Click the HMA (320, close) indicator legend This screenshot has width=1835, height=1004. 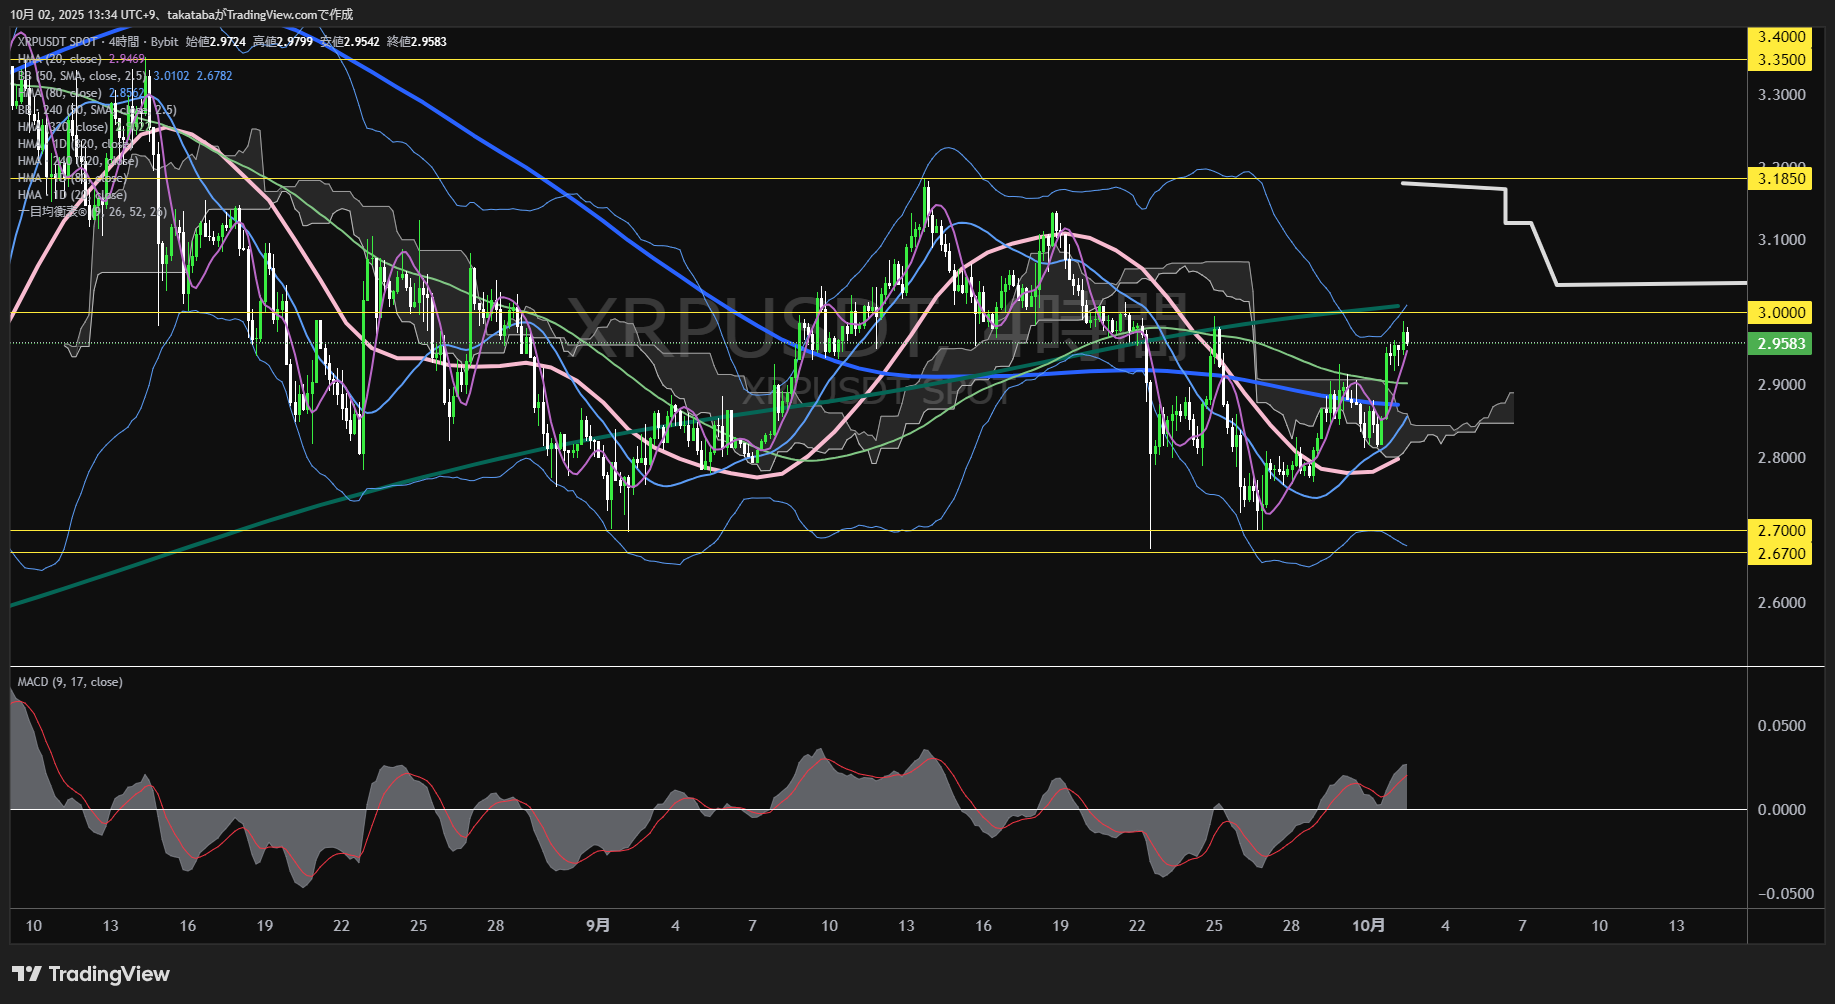[x=62, y=127]
